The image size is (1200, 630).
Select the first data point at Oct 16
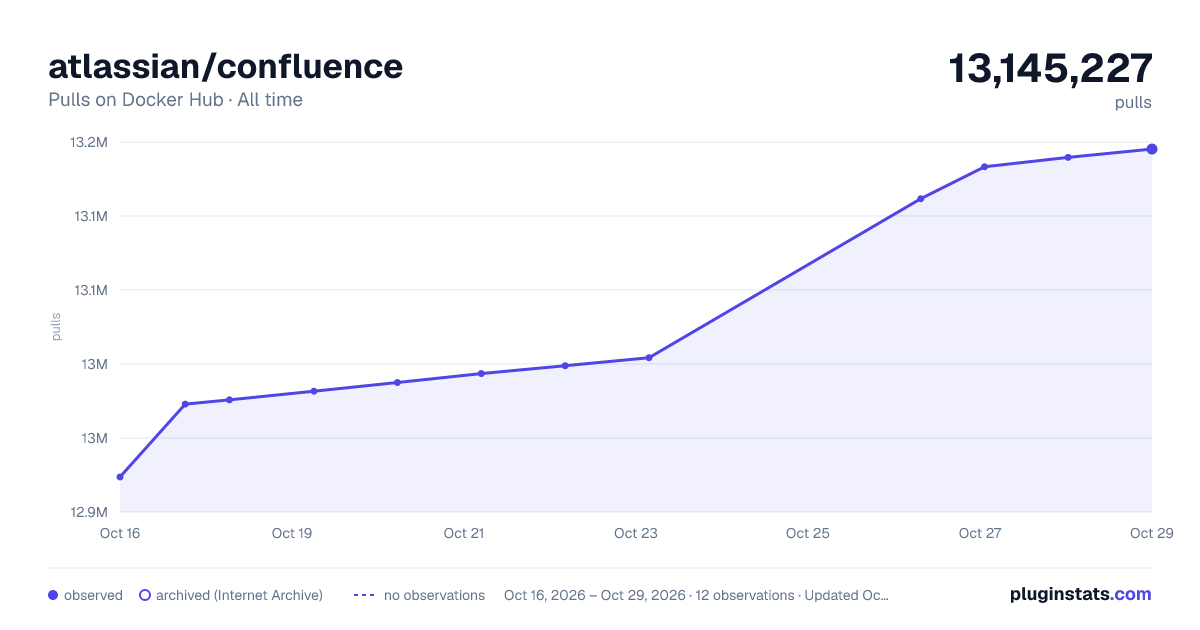coord(120,477)
